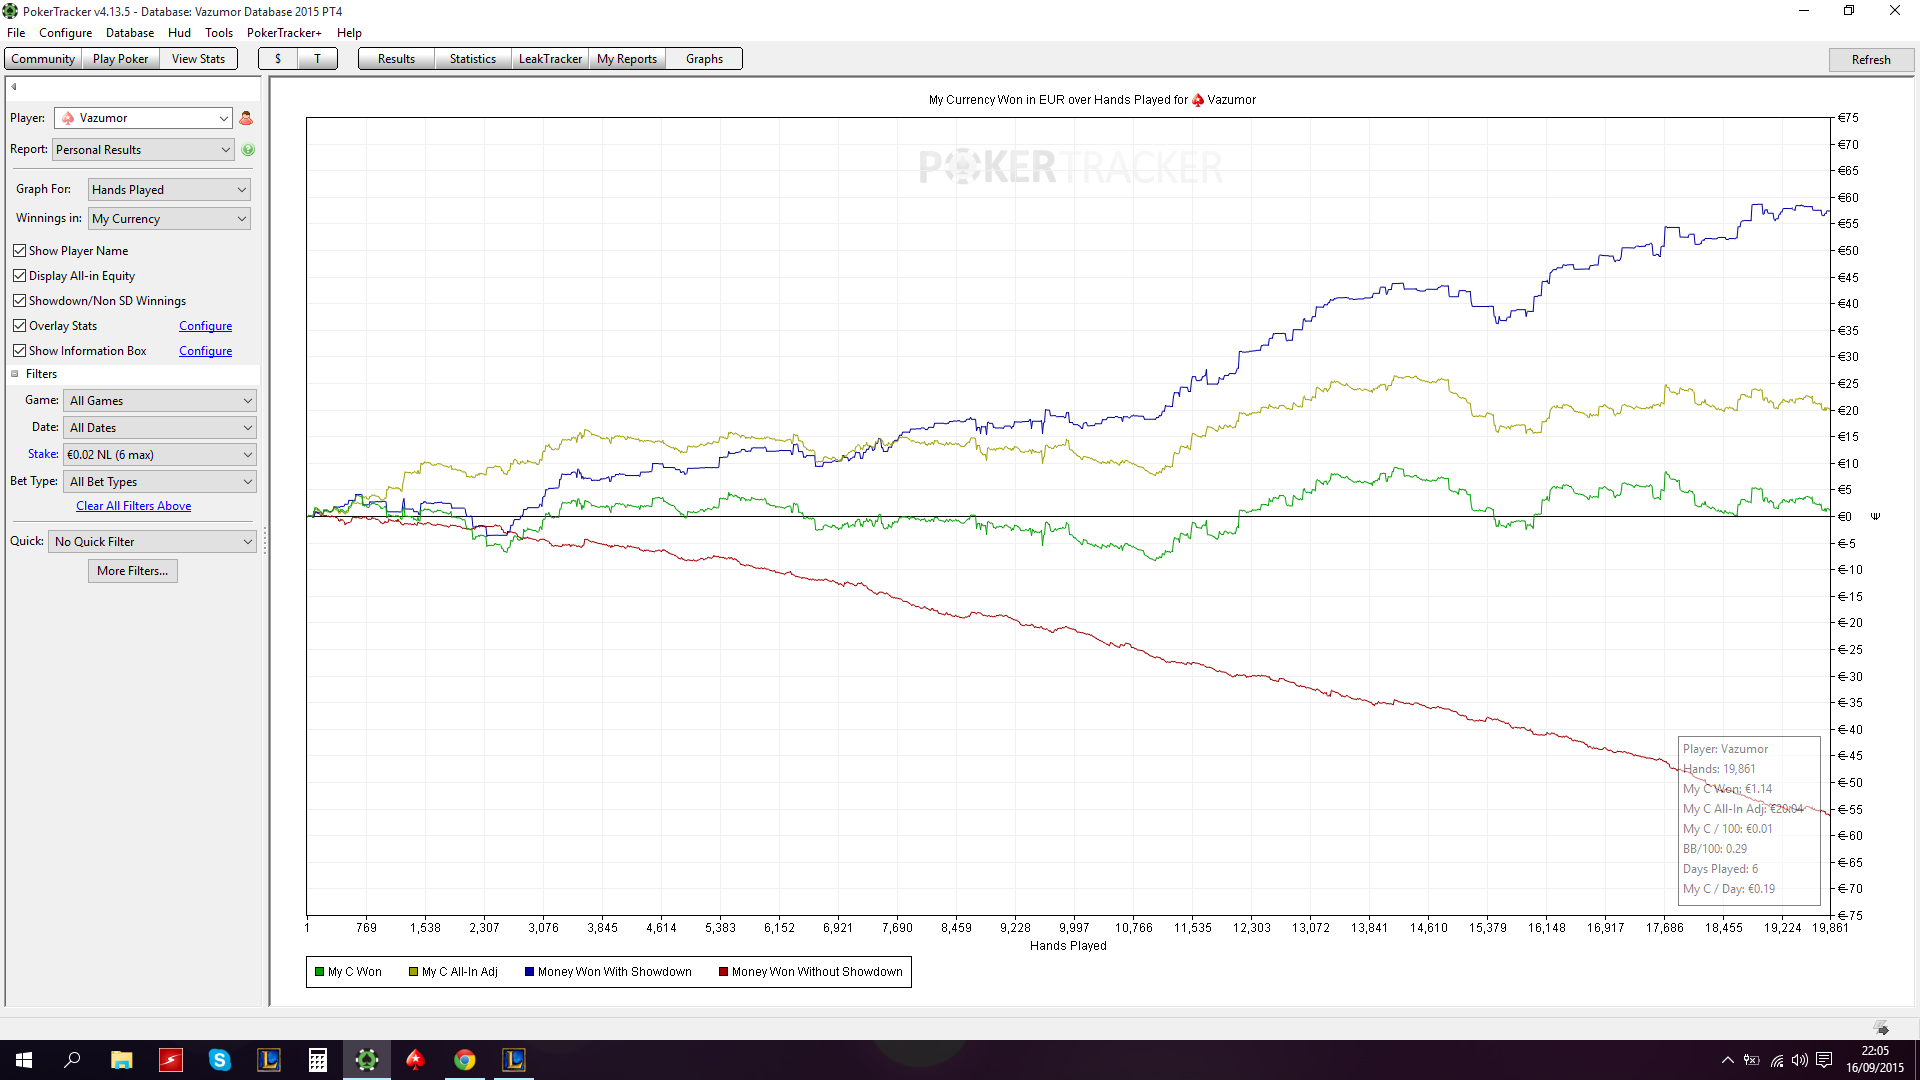Switch to Play Poker mode
Image resolution: width=1920 pixels, height=1080 pixels.
[120, 59]
